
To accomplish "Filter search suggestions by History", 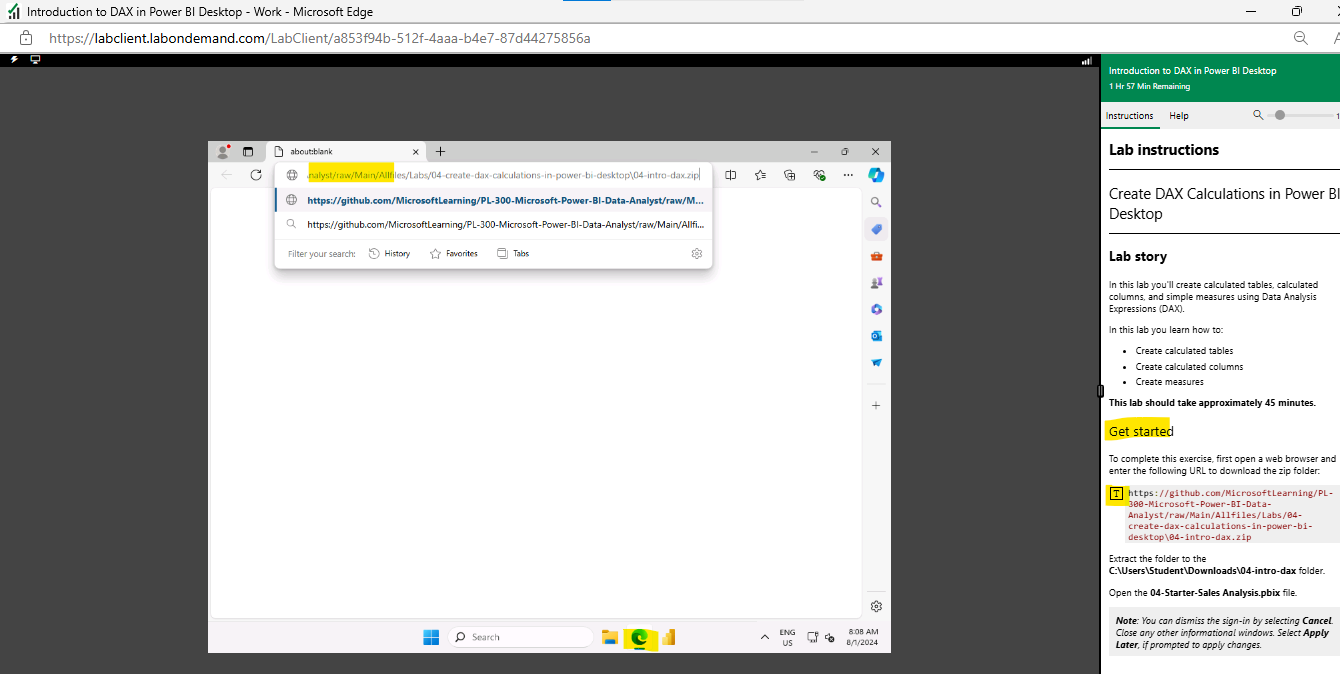I will click(389, 253).
